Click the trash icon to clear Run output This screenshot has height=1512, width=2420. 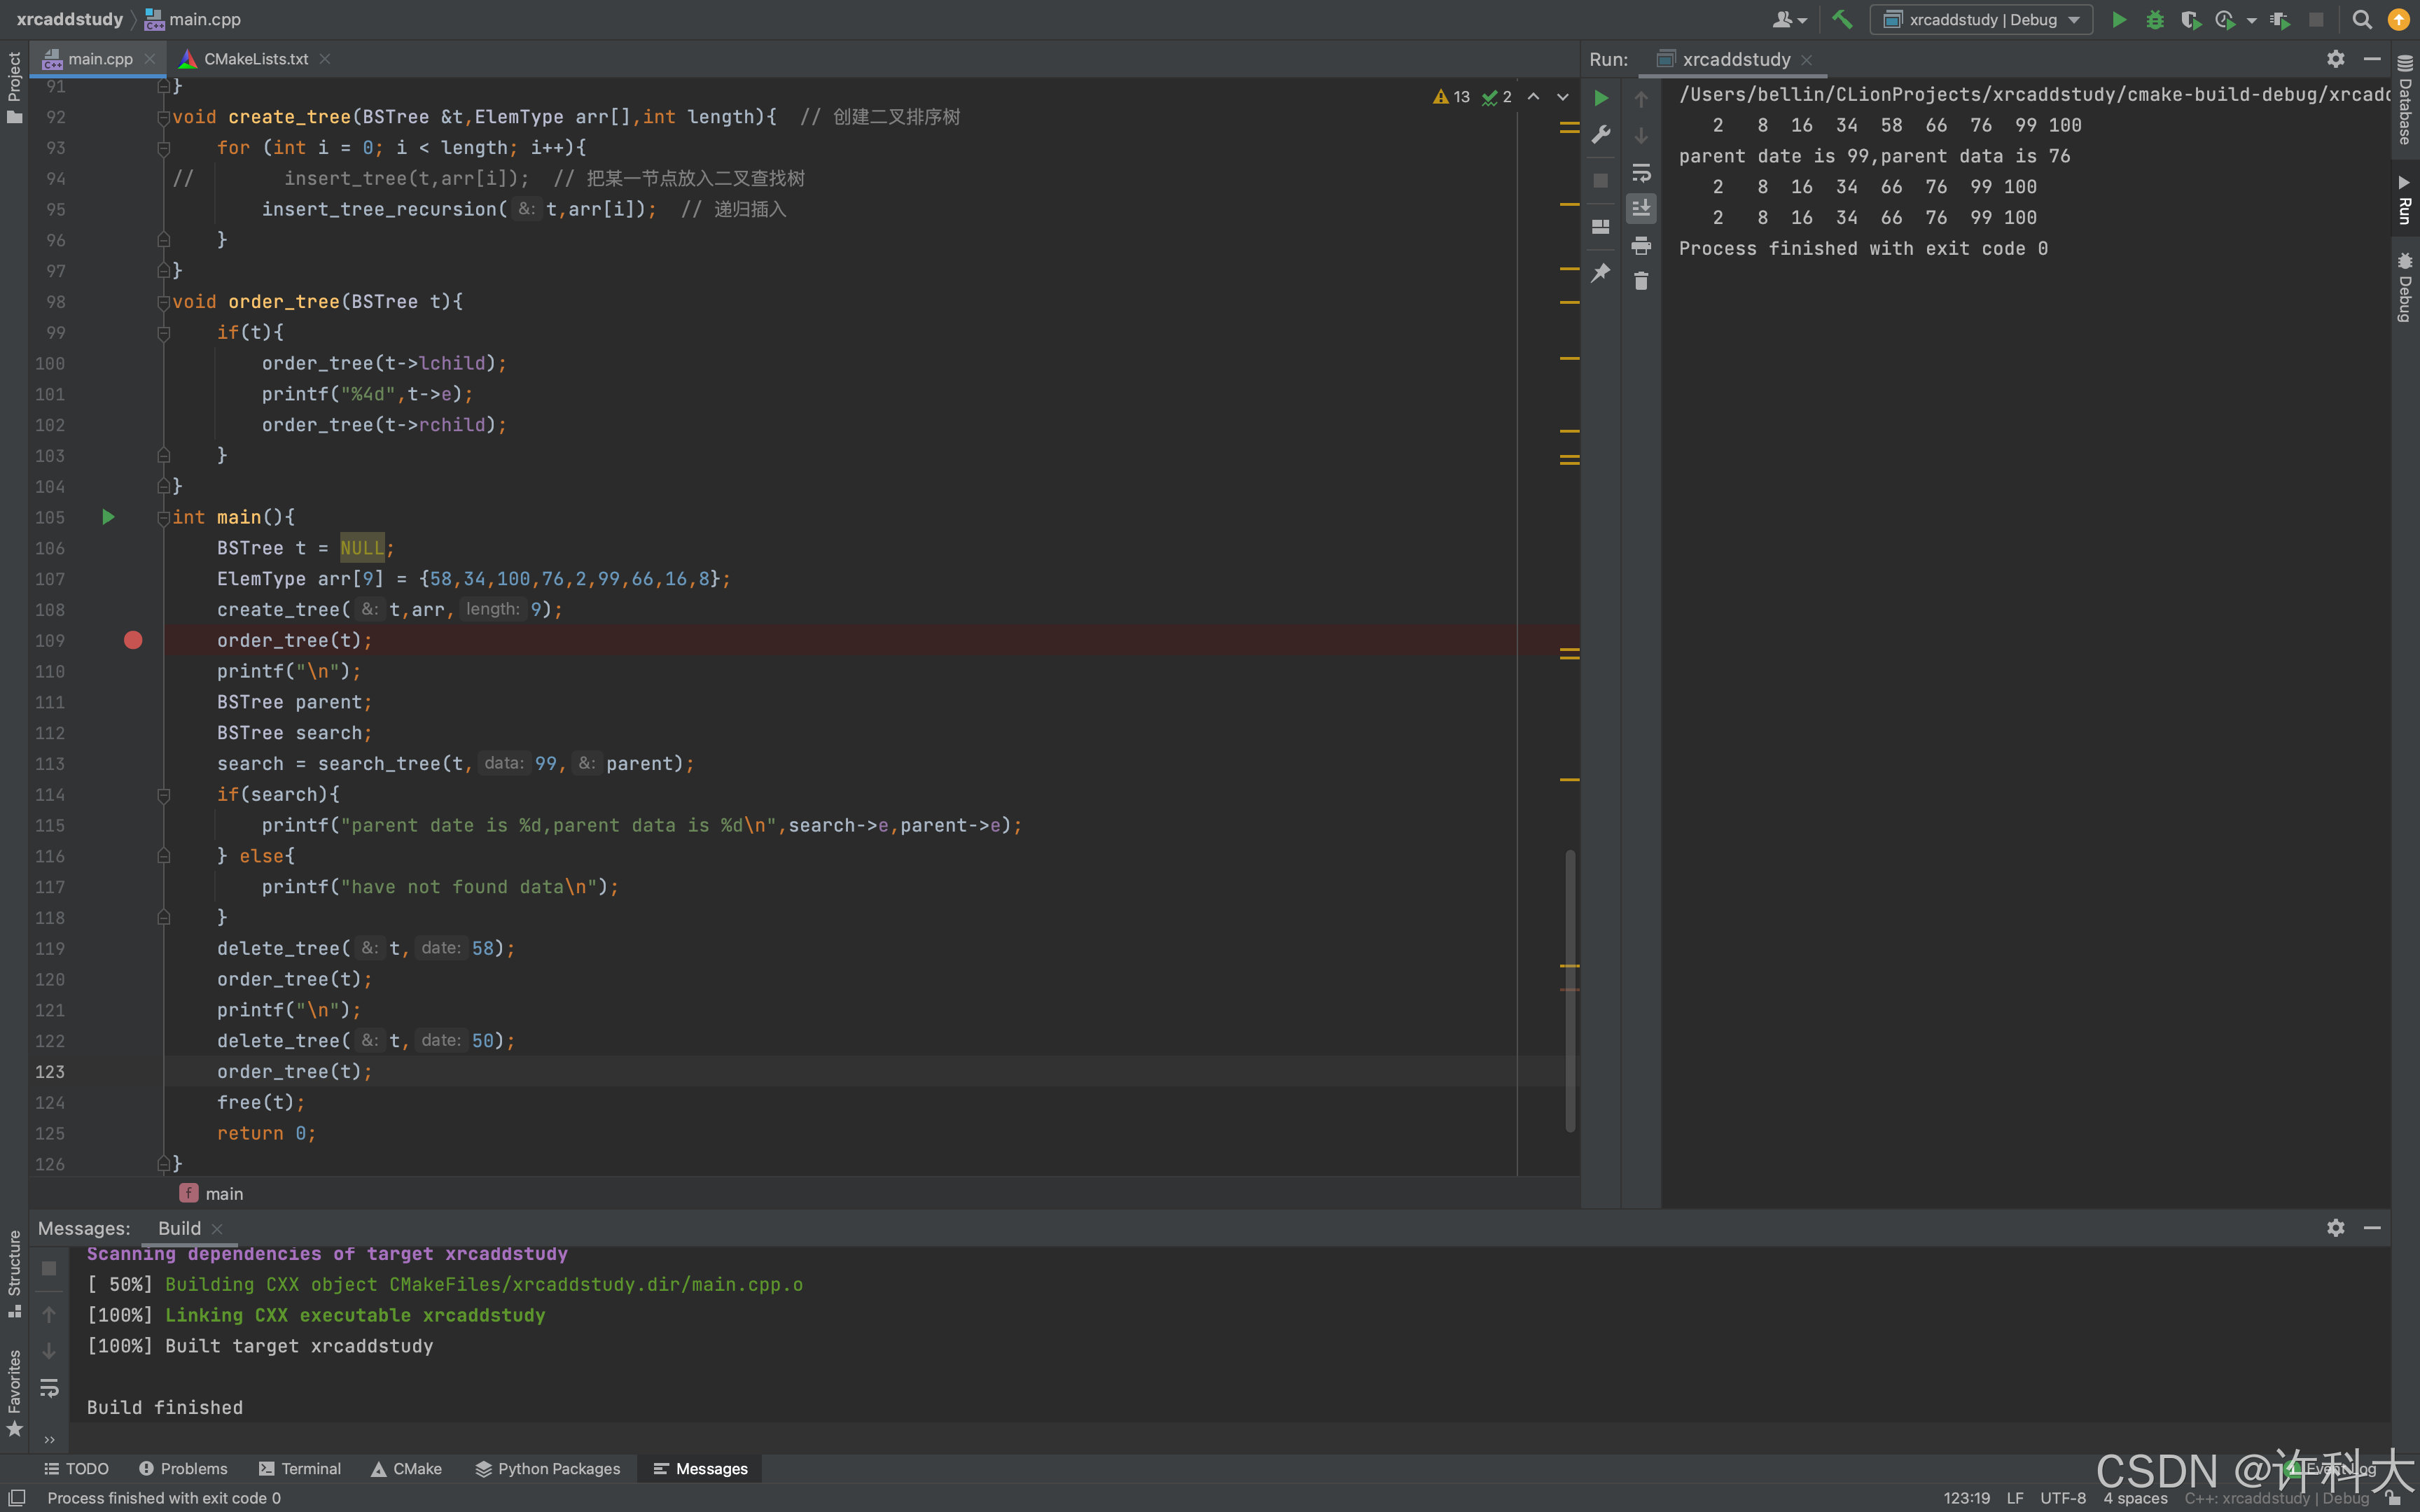[x=1641, y=281]
